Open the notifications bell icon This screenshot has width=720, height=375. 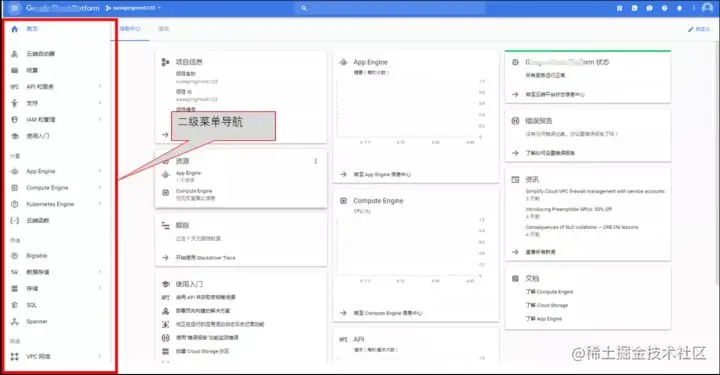click(x=679, y=8)
